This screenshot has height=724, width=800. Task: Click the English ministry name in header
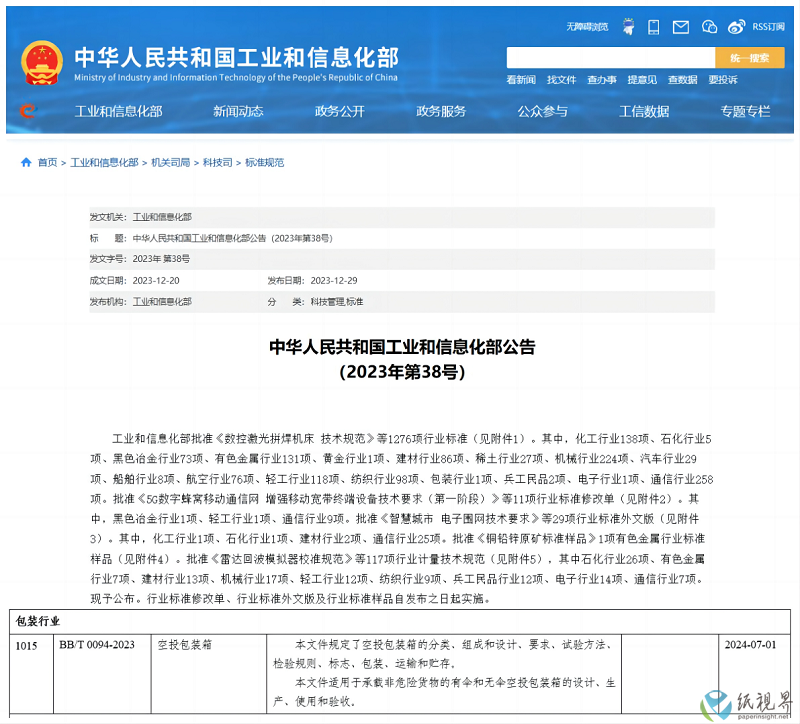[236, 78]
